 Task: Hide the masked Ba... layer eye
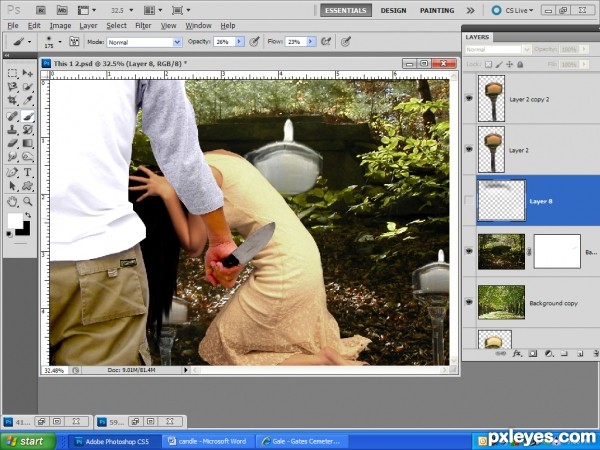click(469, 251)
